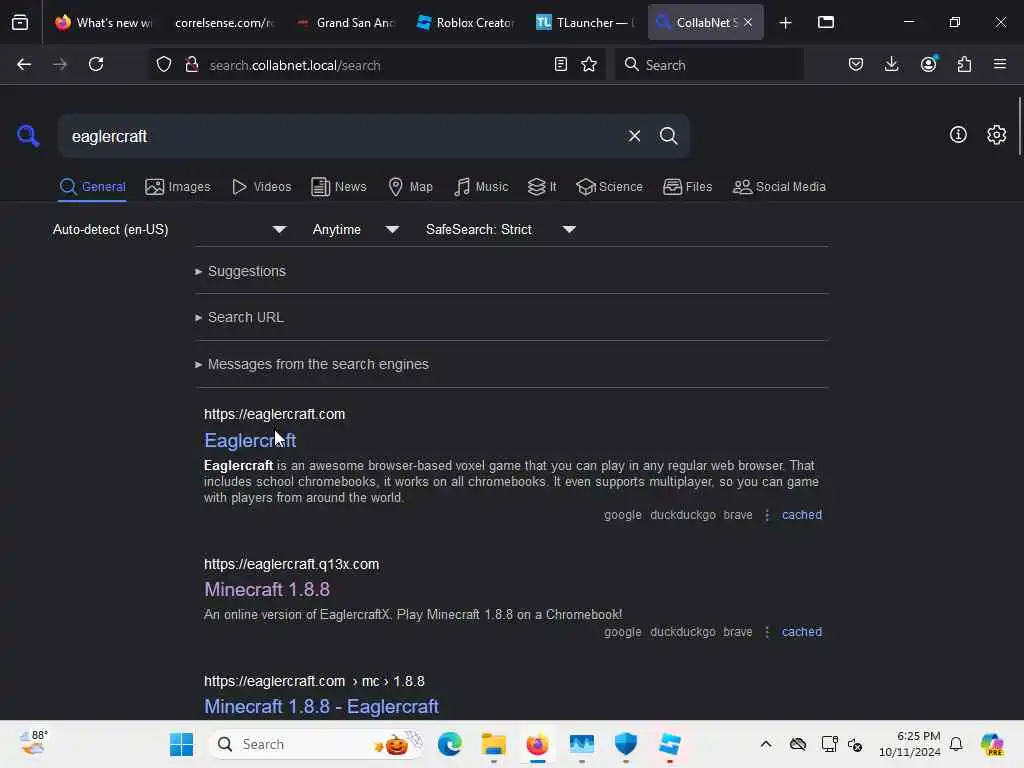Screen dimensions: 1024x768
Task: Open the Anytime time range dropdown
Action: (x=355, y=229)
